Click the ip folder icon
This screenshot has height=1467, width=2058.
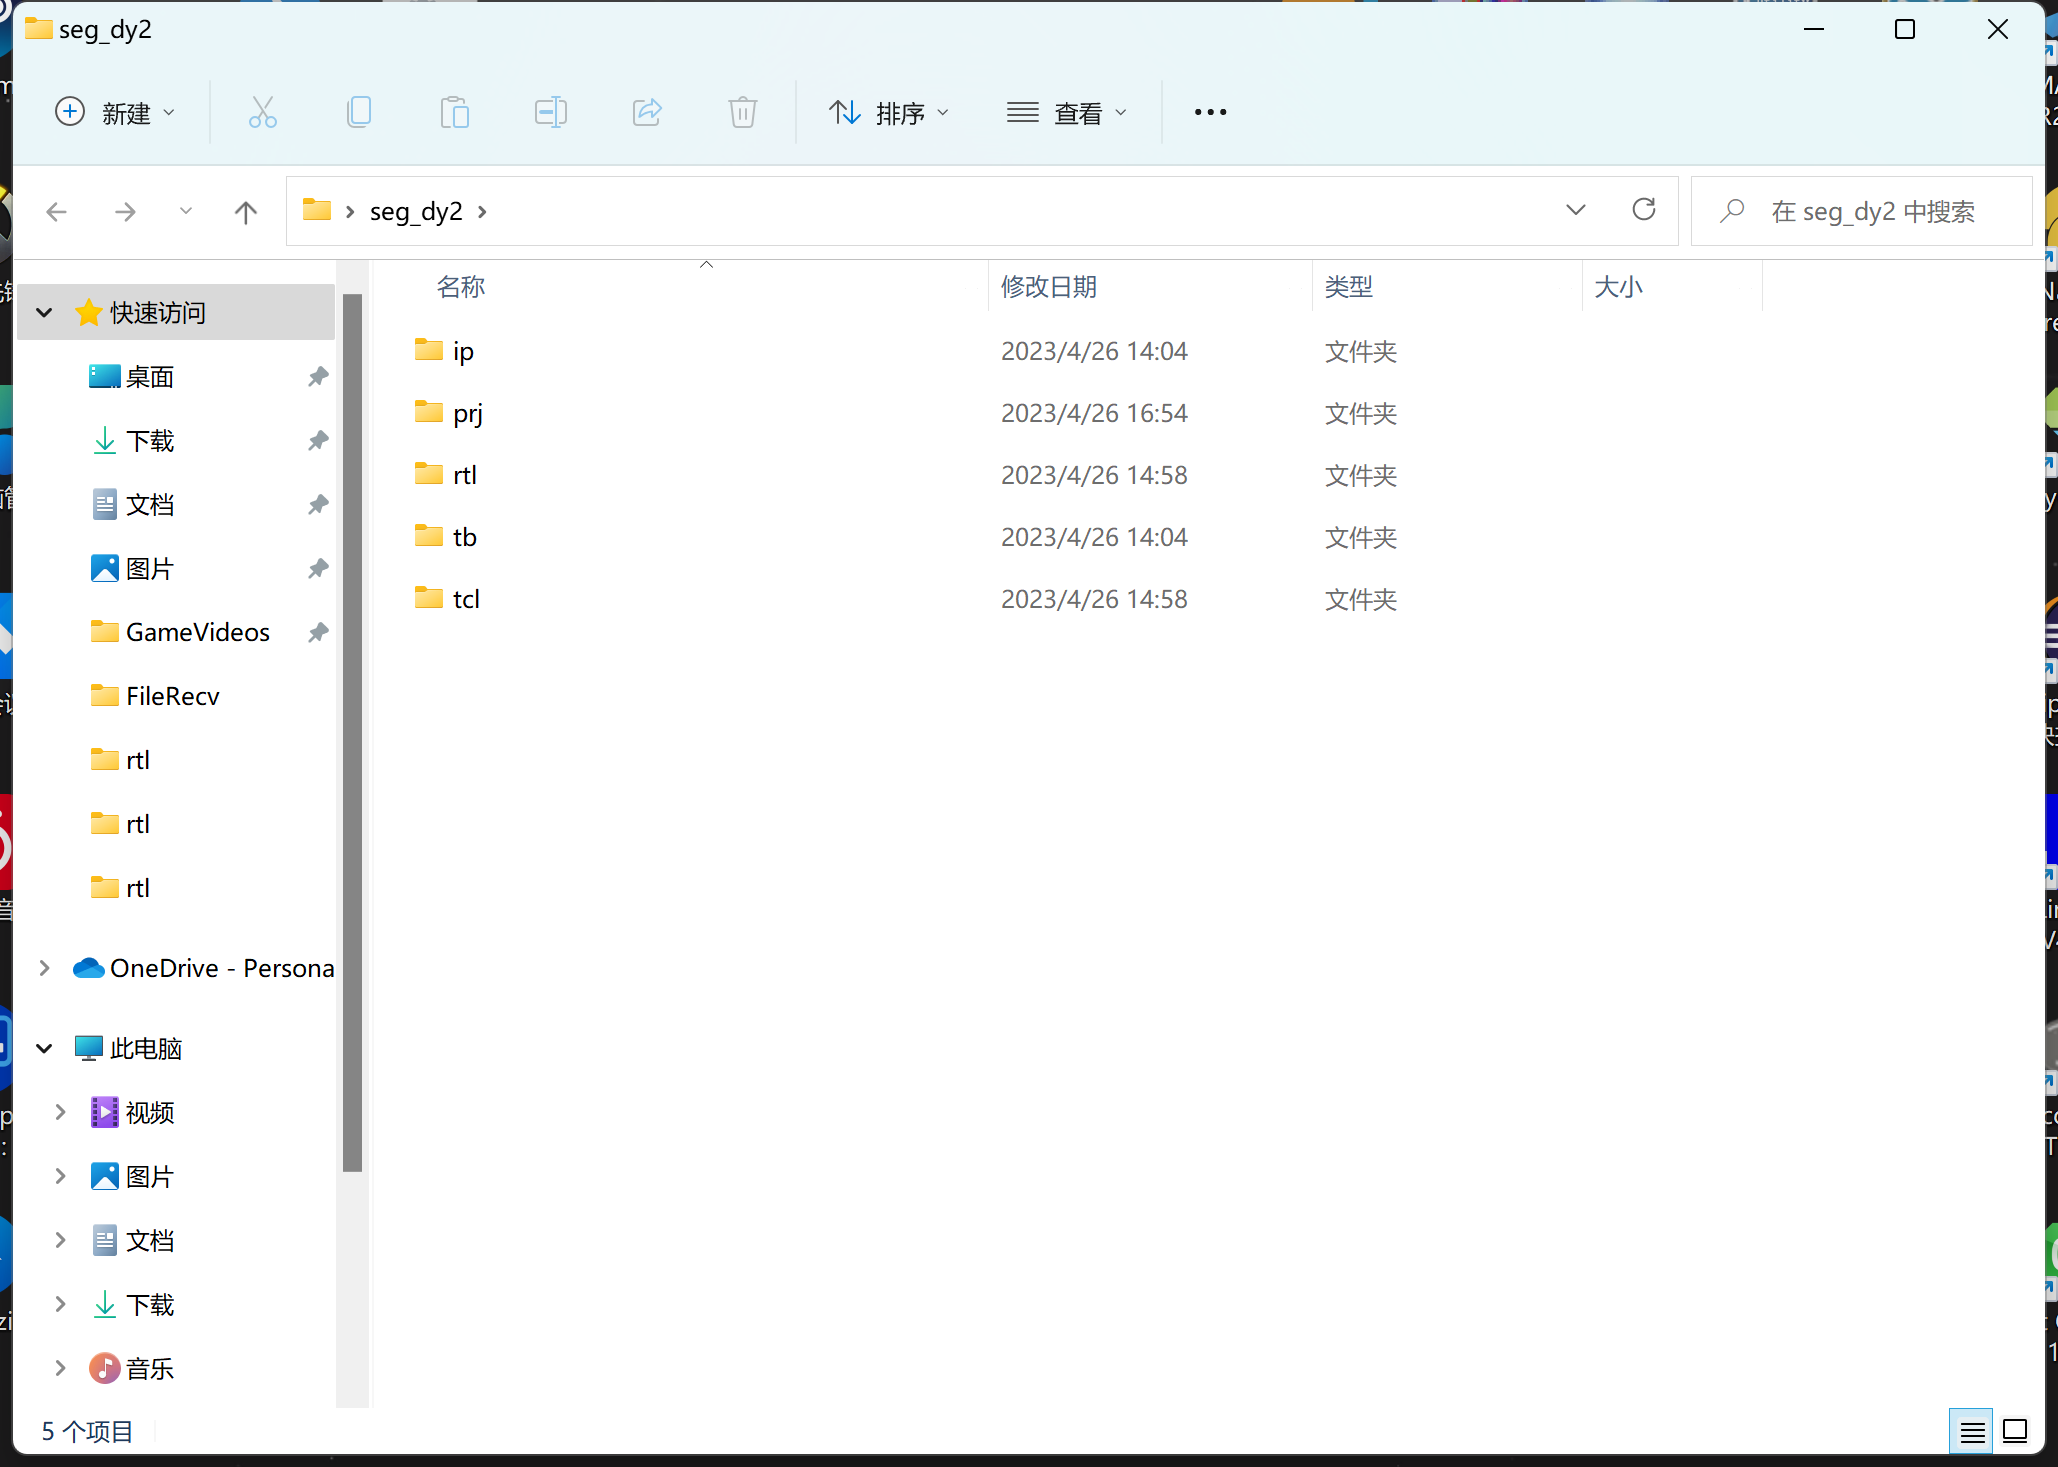pyautogui.click(x=429, y=350)
